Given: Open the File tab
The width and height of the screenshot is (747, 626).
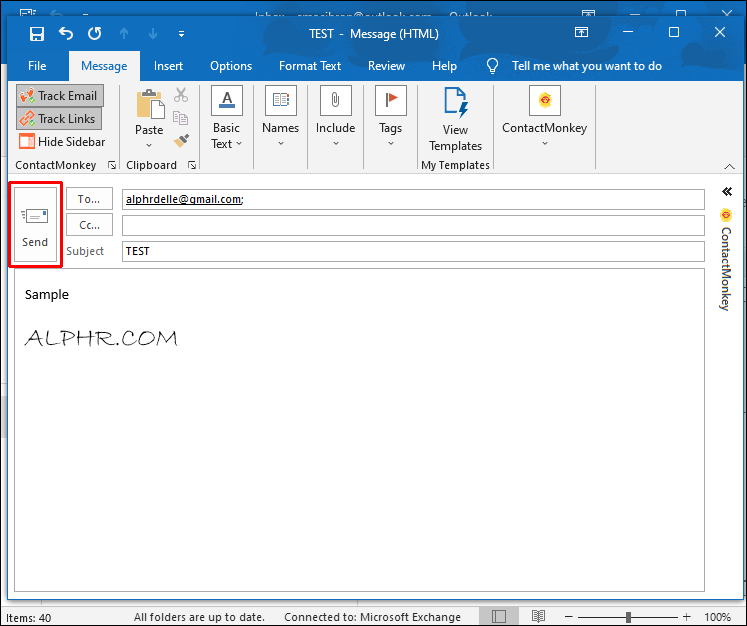Looking at the screenshot, I should 37,66.
